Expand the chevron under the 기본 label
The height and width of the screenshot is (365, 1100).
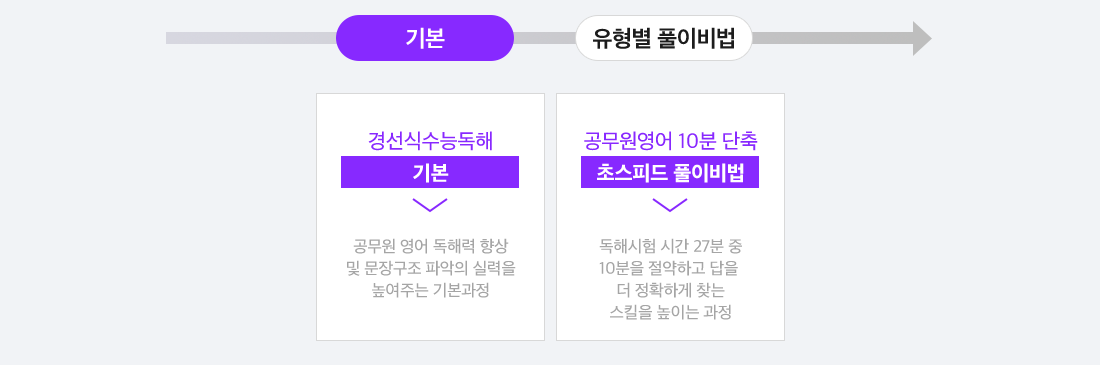click(430, 205)
